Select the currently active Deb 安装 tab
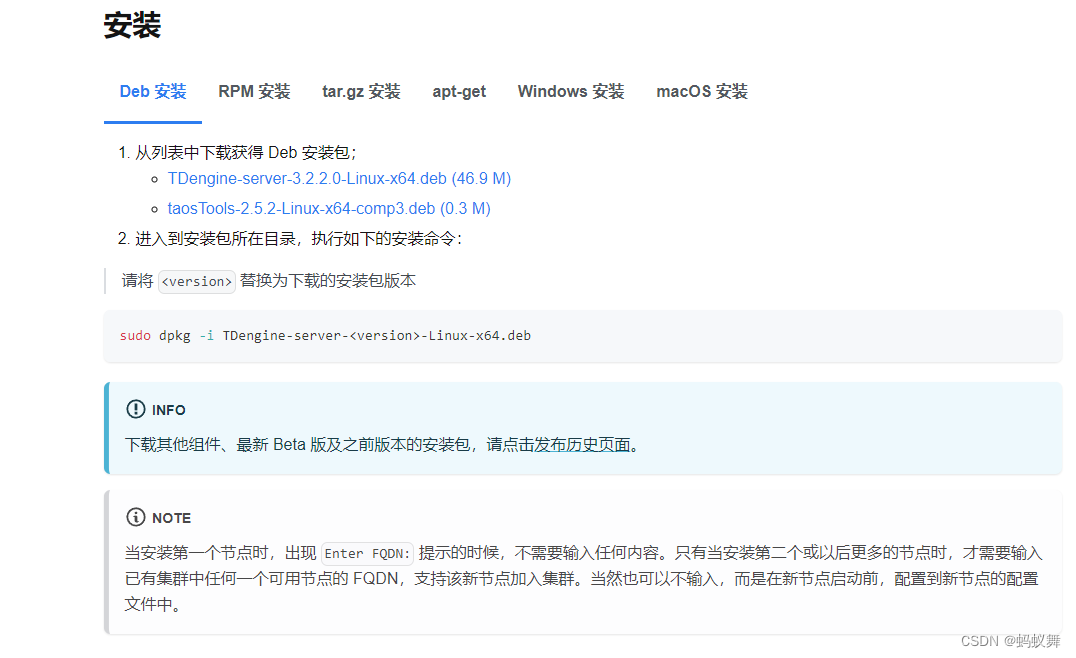1076x658 pixels. coord(152,91)
